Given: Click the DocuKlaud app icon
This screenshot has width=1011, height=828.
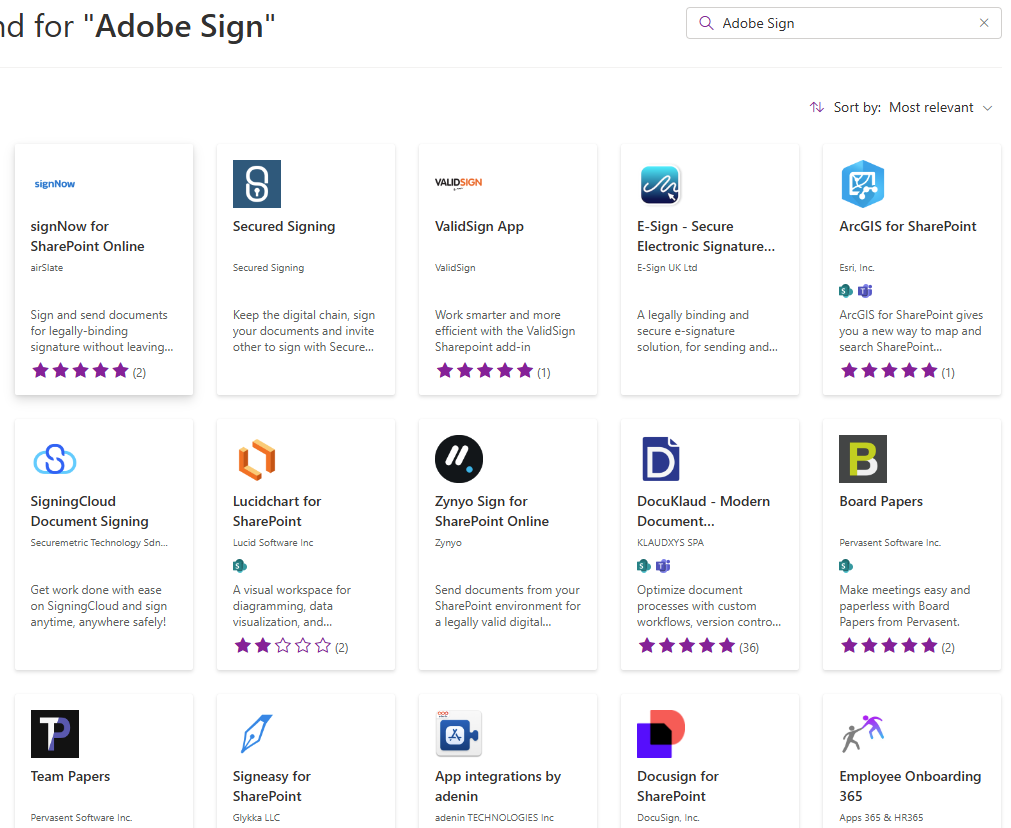Looking at the screenshot, I should tap(659, 459).
